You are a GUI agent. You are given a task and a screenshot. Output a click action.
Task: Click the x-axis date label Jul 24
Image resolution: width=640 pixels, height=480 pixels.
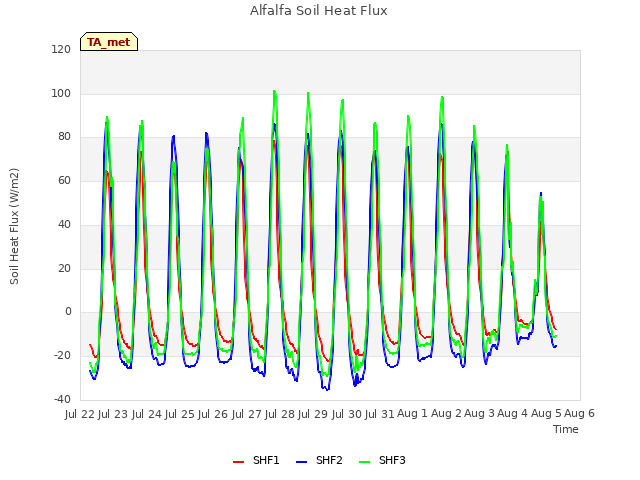click(x=146, y=414)
